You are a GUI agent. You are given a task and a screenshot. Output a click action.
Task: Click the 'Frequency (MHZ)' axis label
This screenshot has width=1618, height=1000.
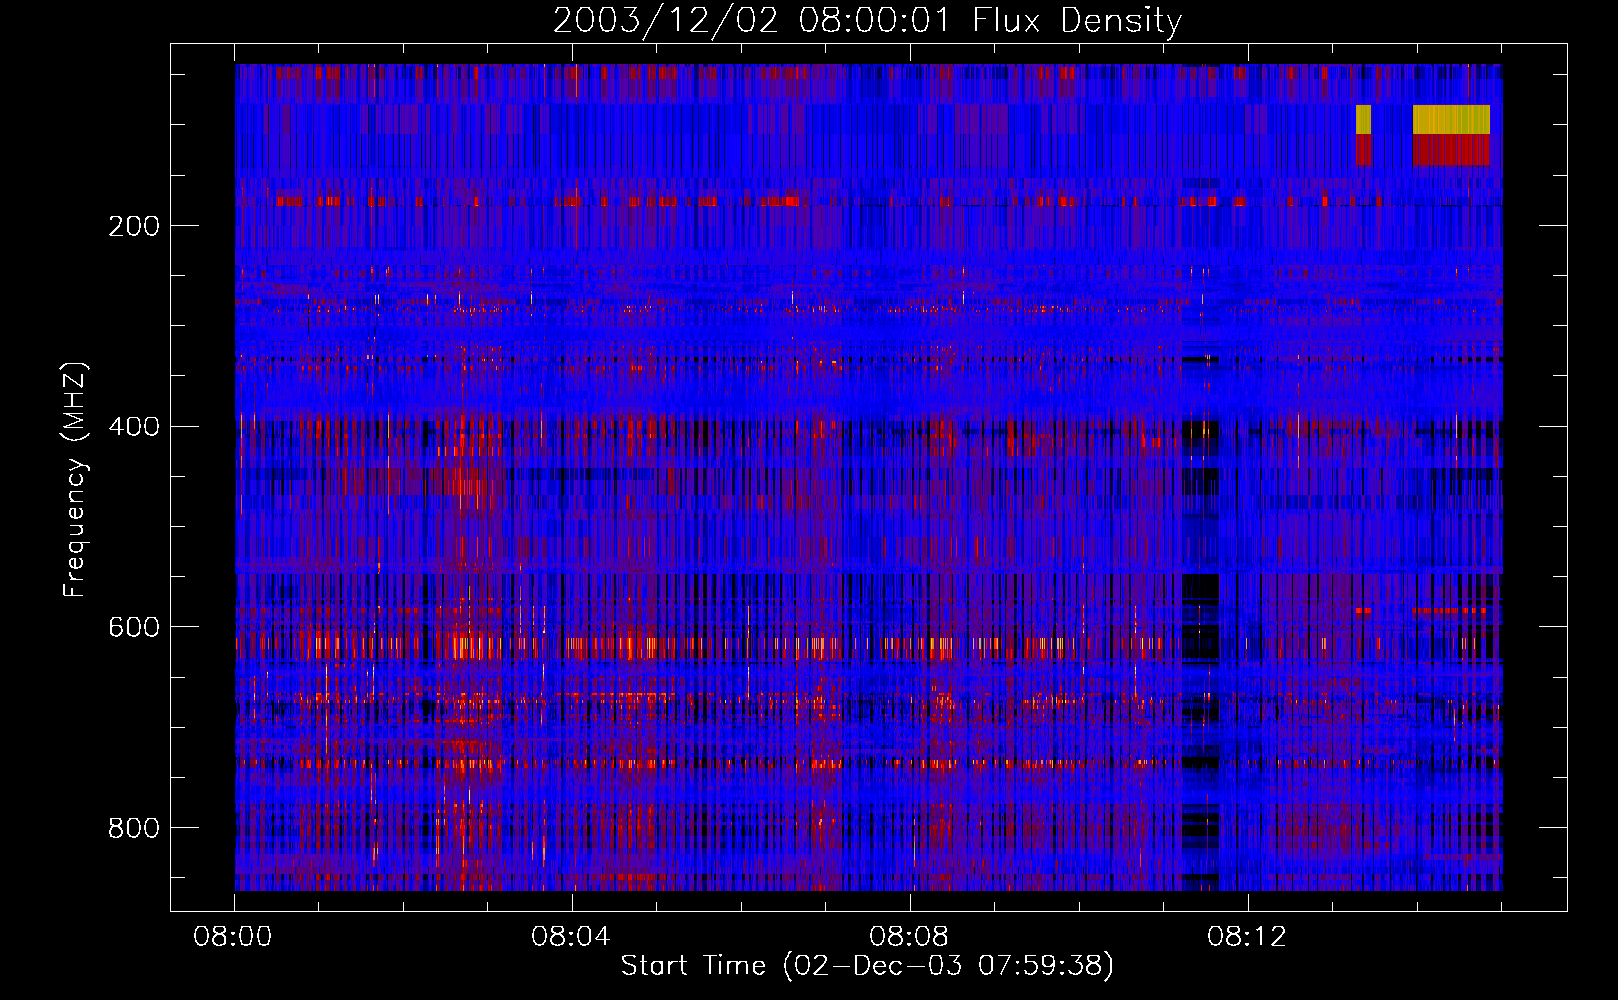click(x=75, y=479)
